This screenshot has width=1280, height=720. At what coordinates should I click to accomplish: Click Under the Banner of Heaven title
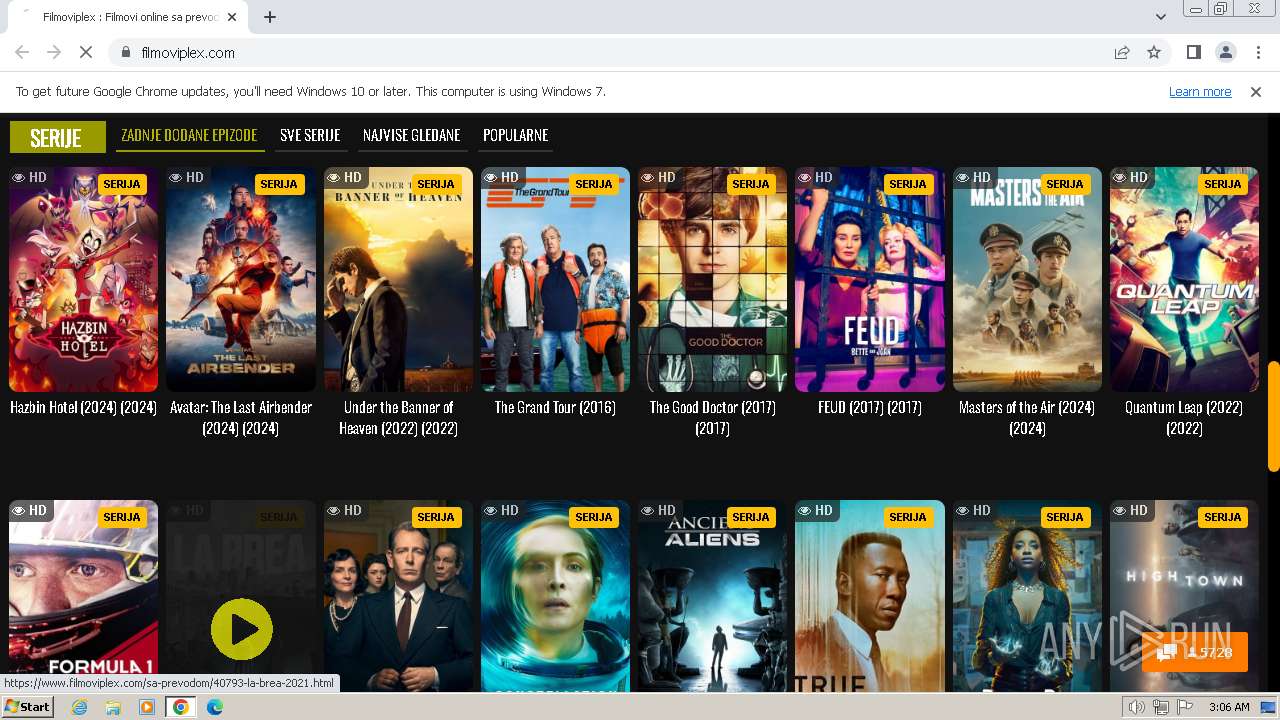pos(398,418)
